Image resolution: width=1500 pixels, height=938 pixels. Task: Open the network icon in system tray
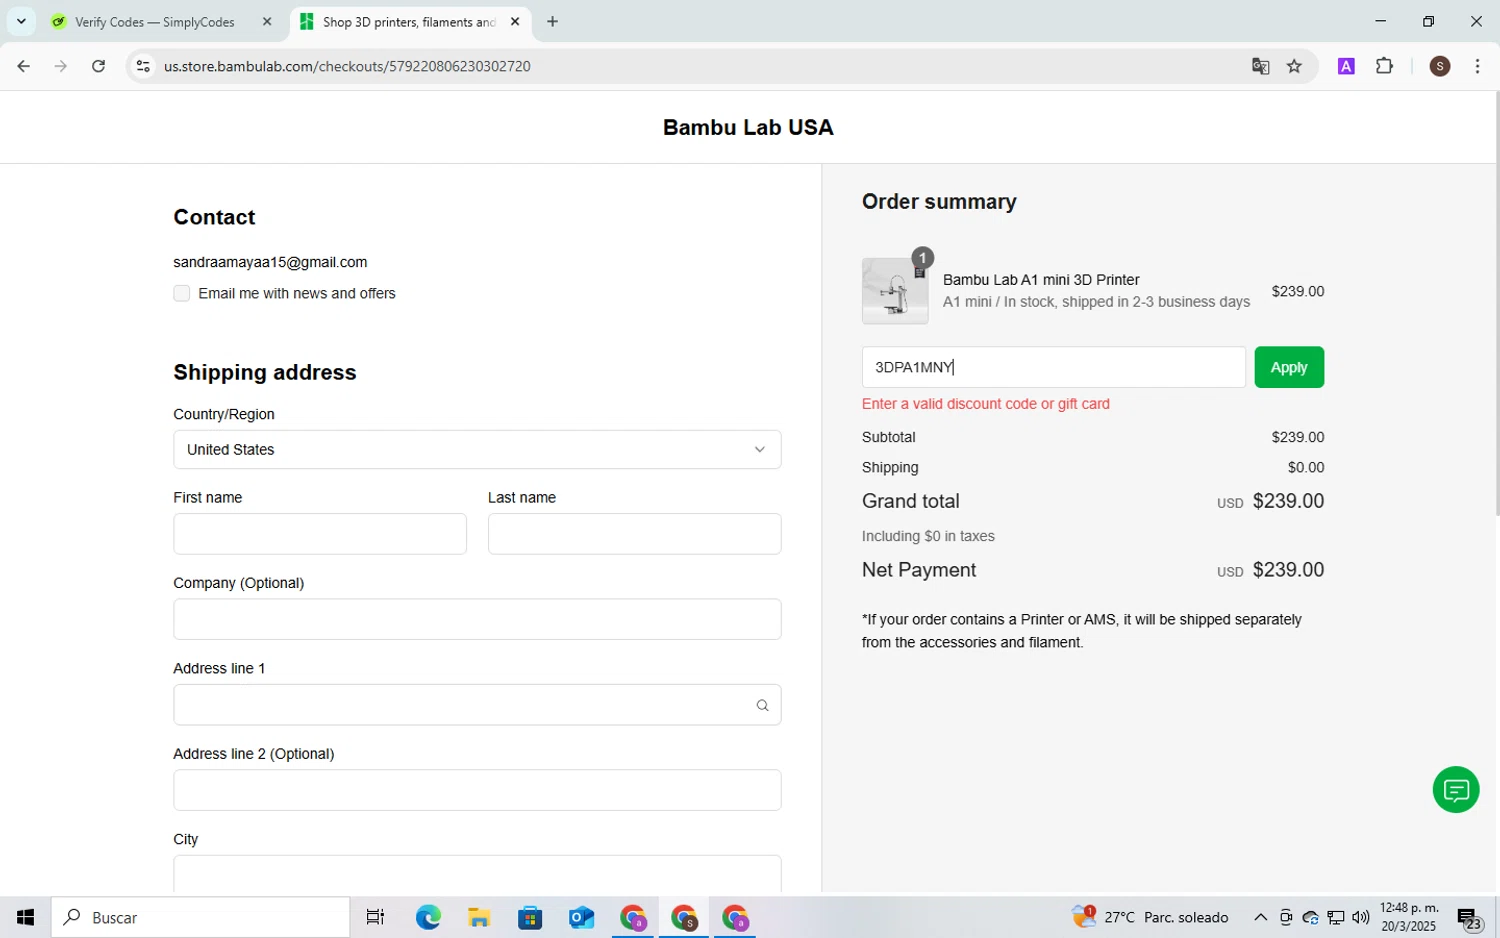pyautogui.click(x=1335, y=917)
